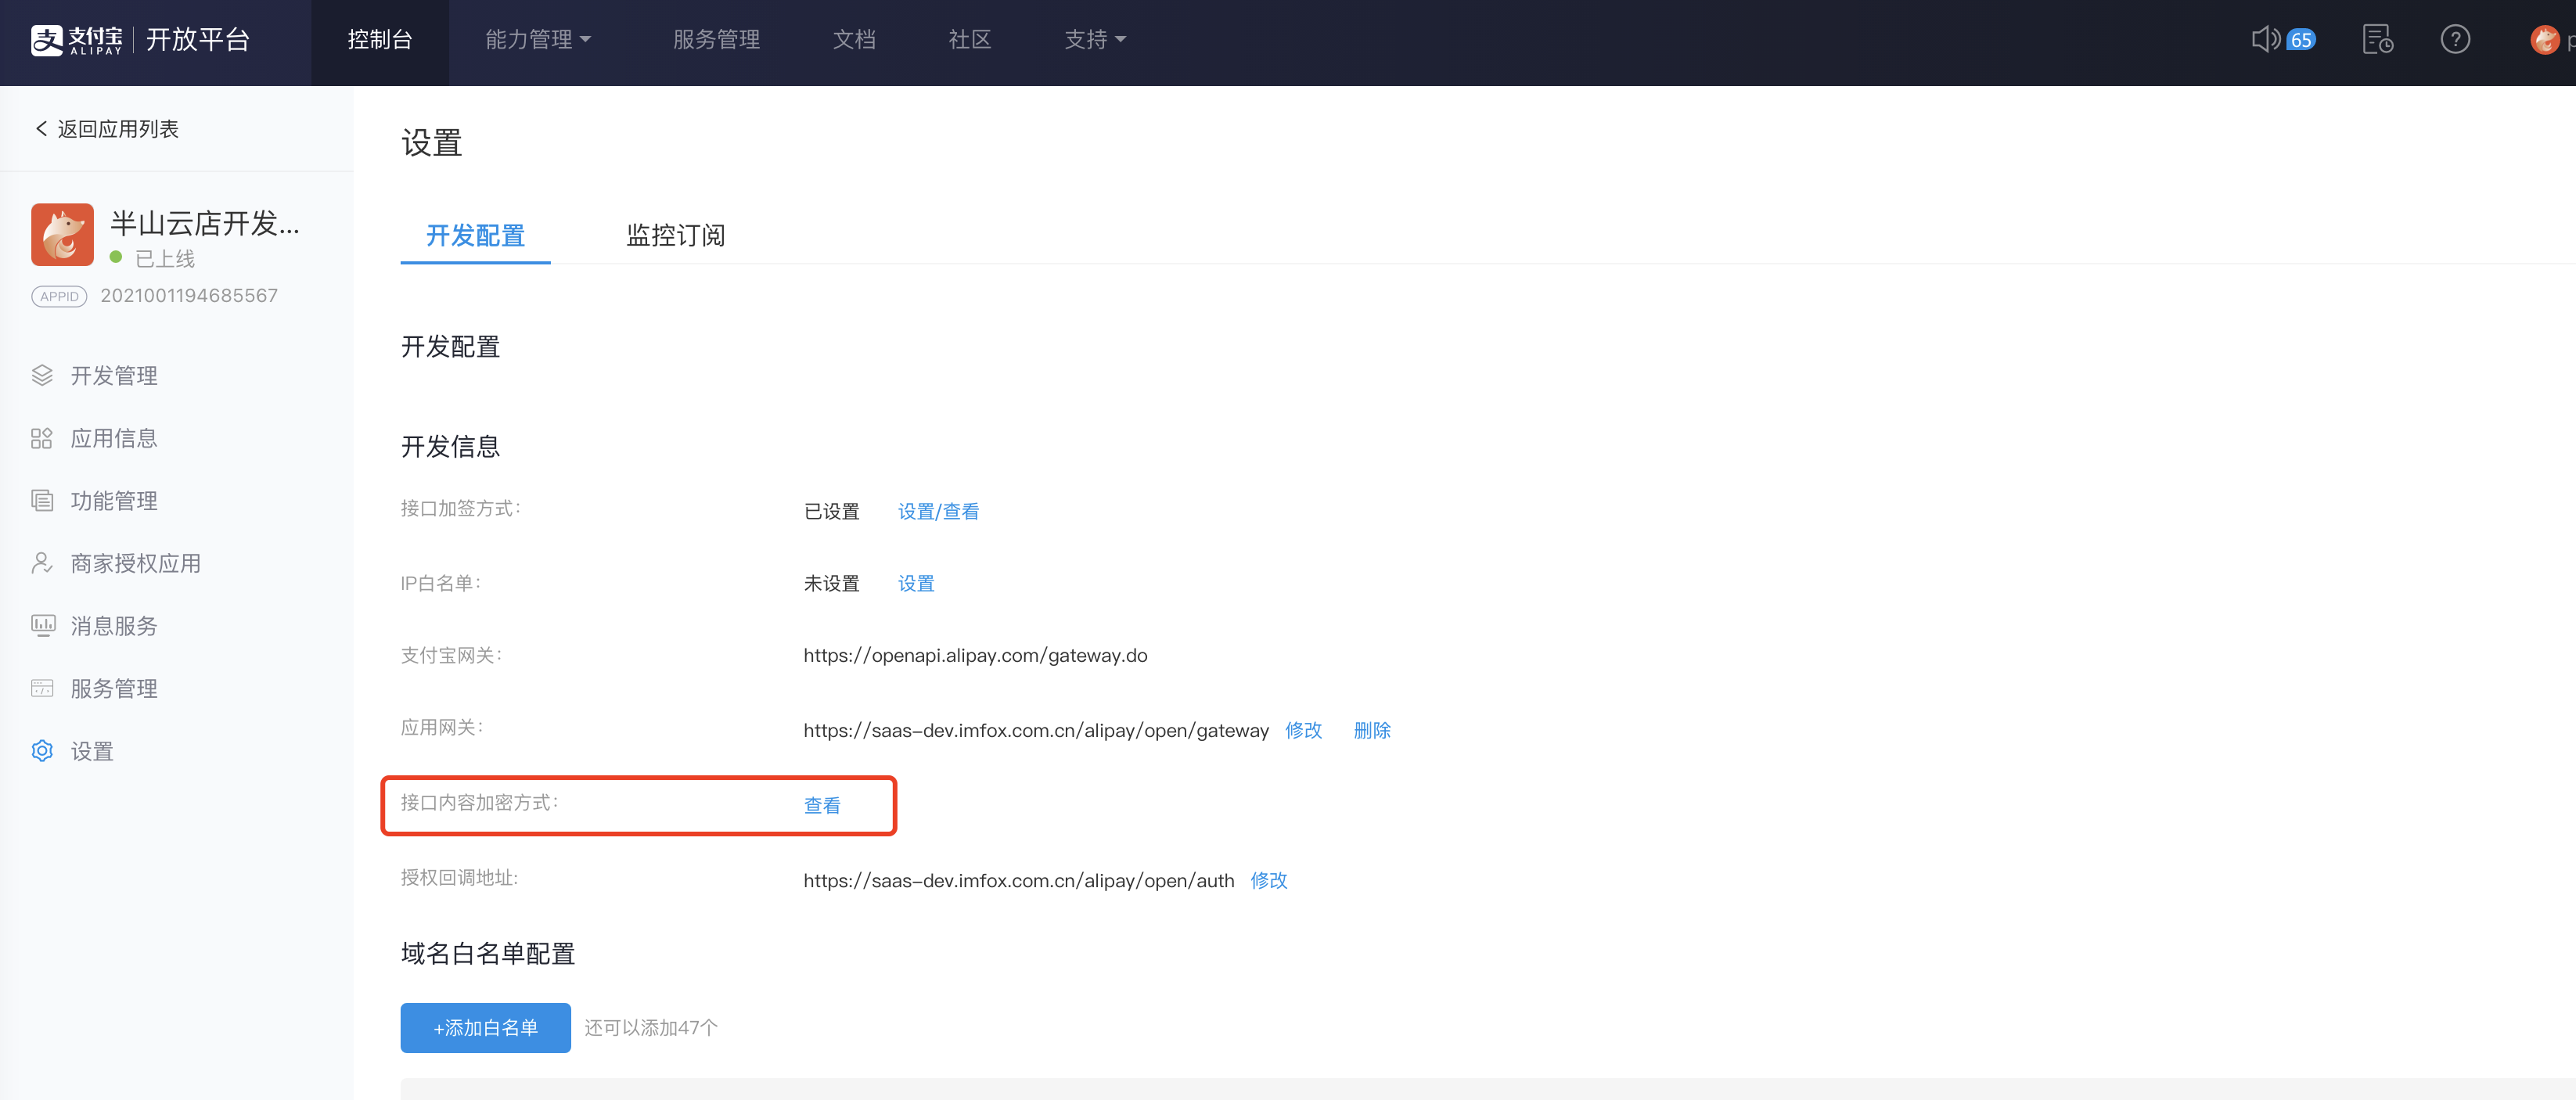
Task: Click the announcement speaker icon
Action: coord(2265,39)
